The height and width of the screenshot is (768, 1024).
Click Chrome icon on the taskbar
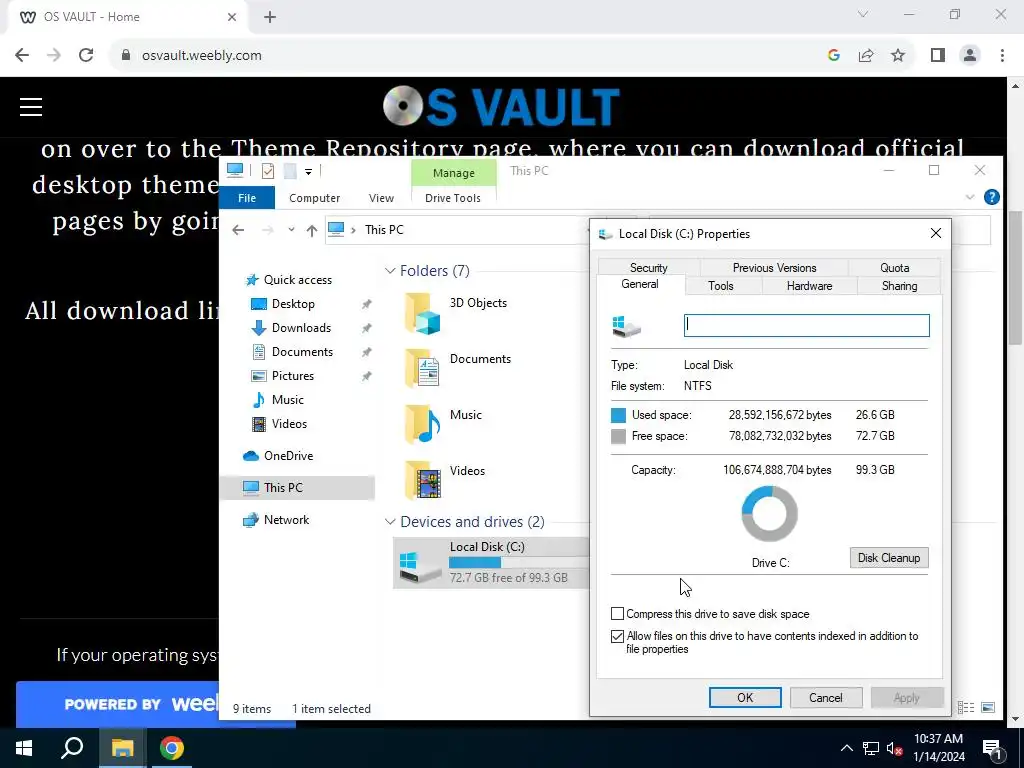tap(172, 748)
